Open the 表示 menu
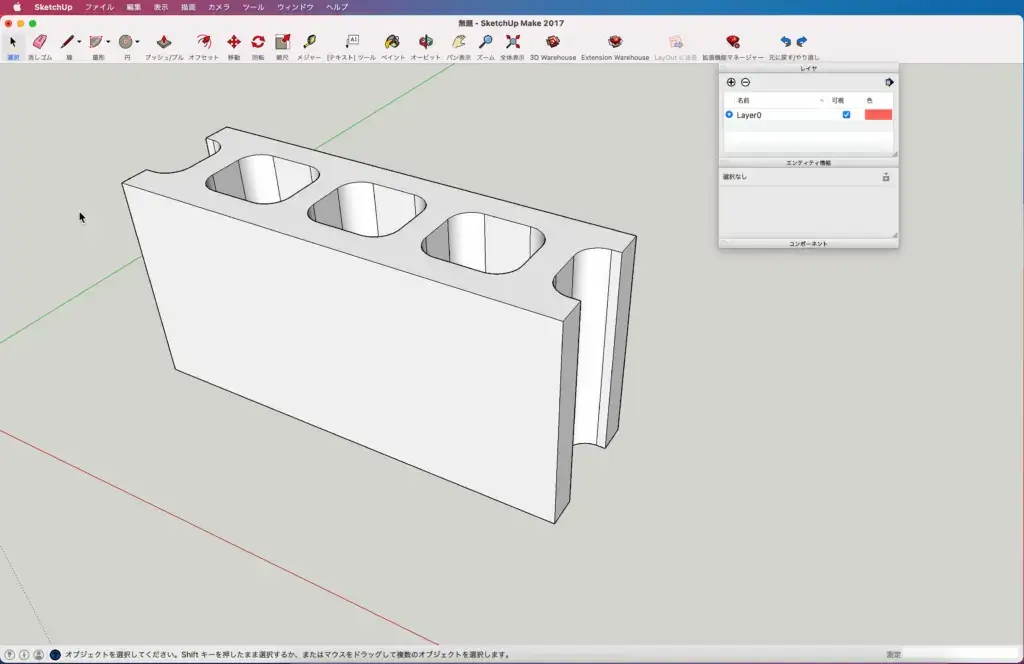 (161, 7)
